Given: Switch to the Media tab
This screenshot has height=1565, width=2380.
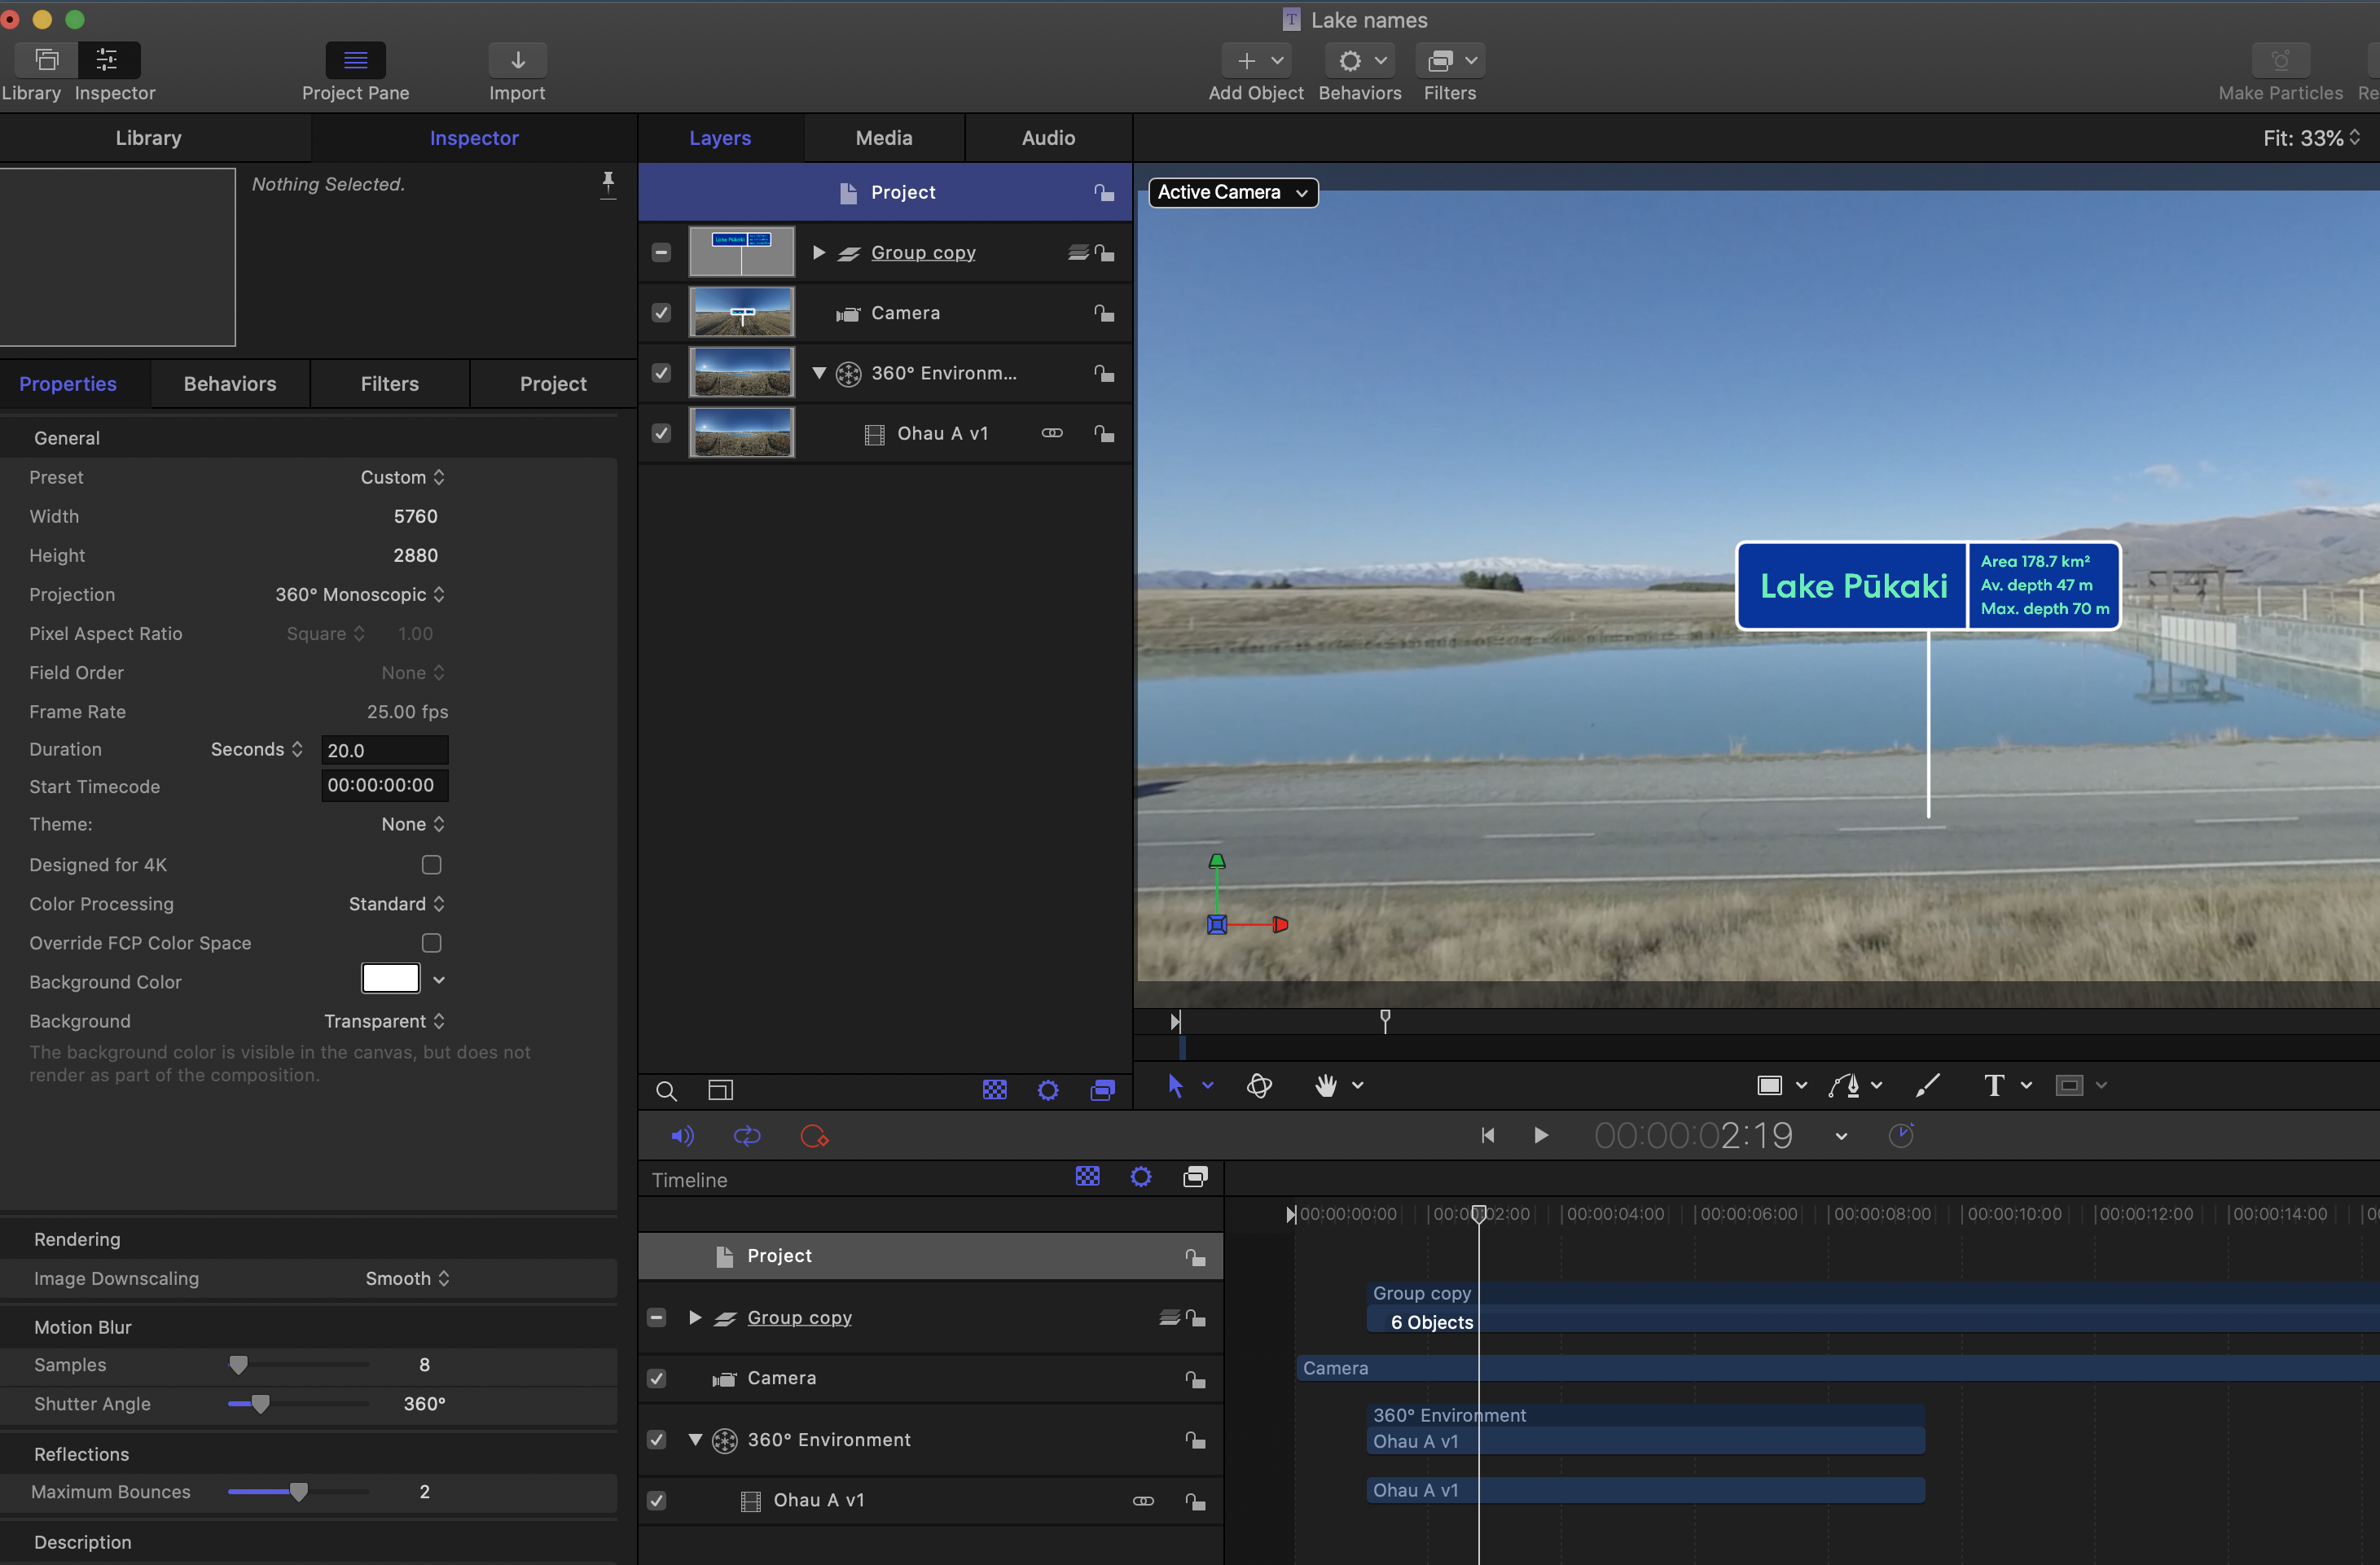Looking at the screenshot, I should click(x=883, y=138).
